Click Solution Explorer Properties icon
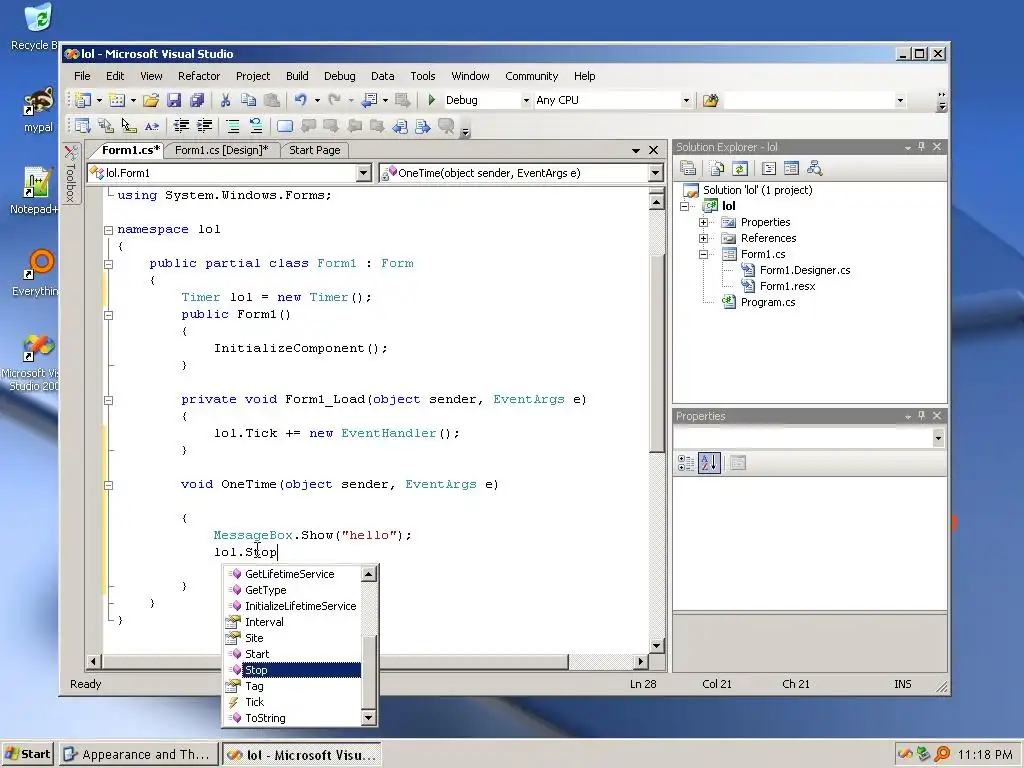This screenshot has width=1024, height=768. click(688, 168)
